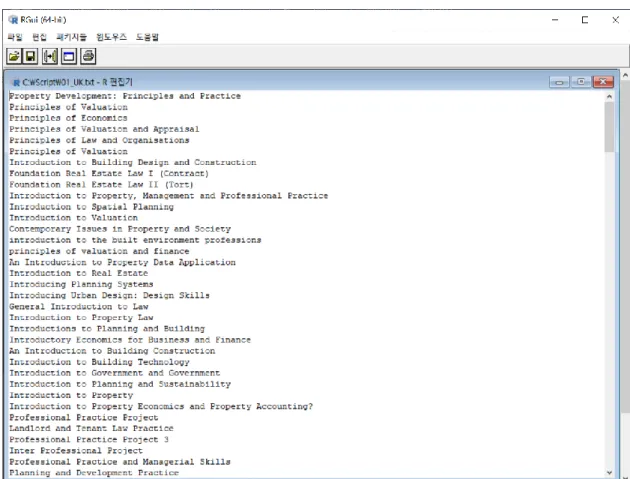
Task: Click line 'Principles of Economics'
Action: [68, 118]
